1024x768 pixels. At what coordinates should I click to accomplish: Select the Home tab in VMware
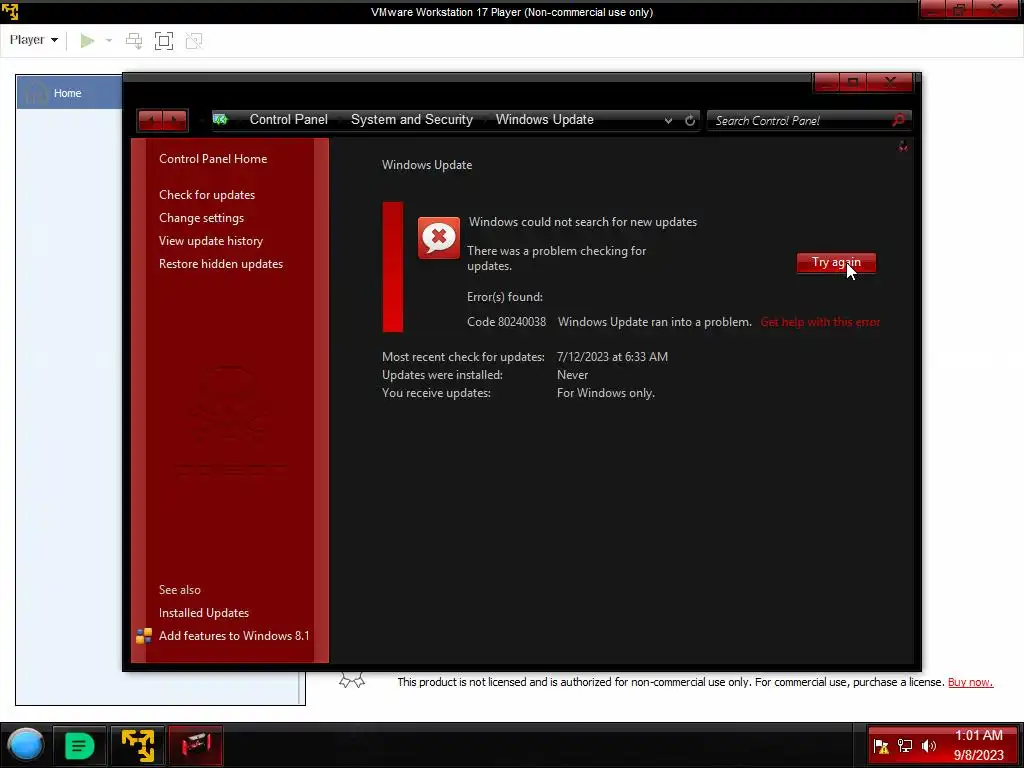point(69,93)
